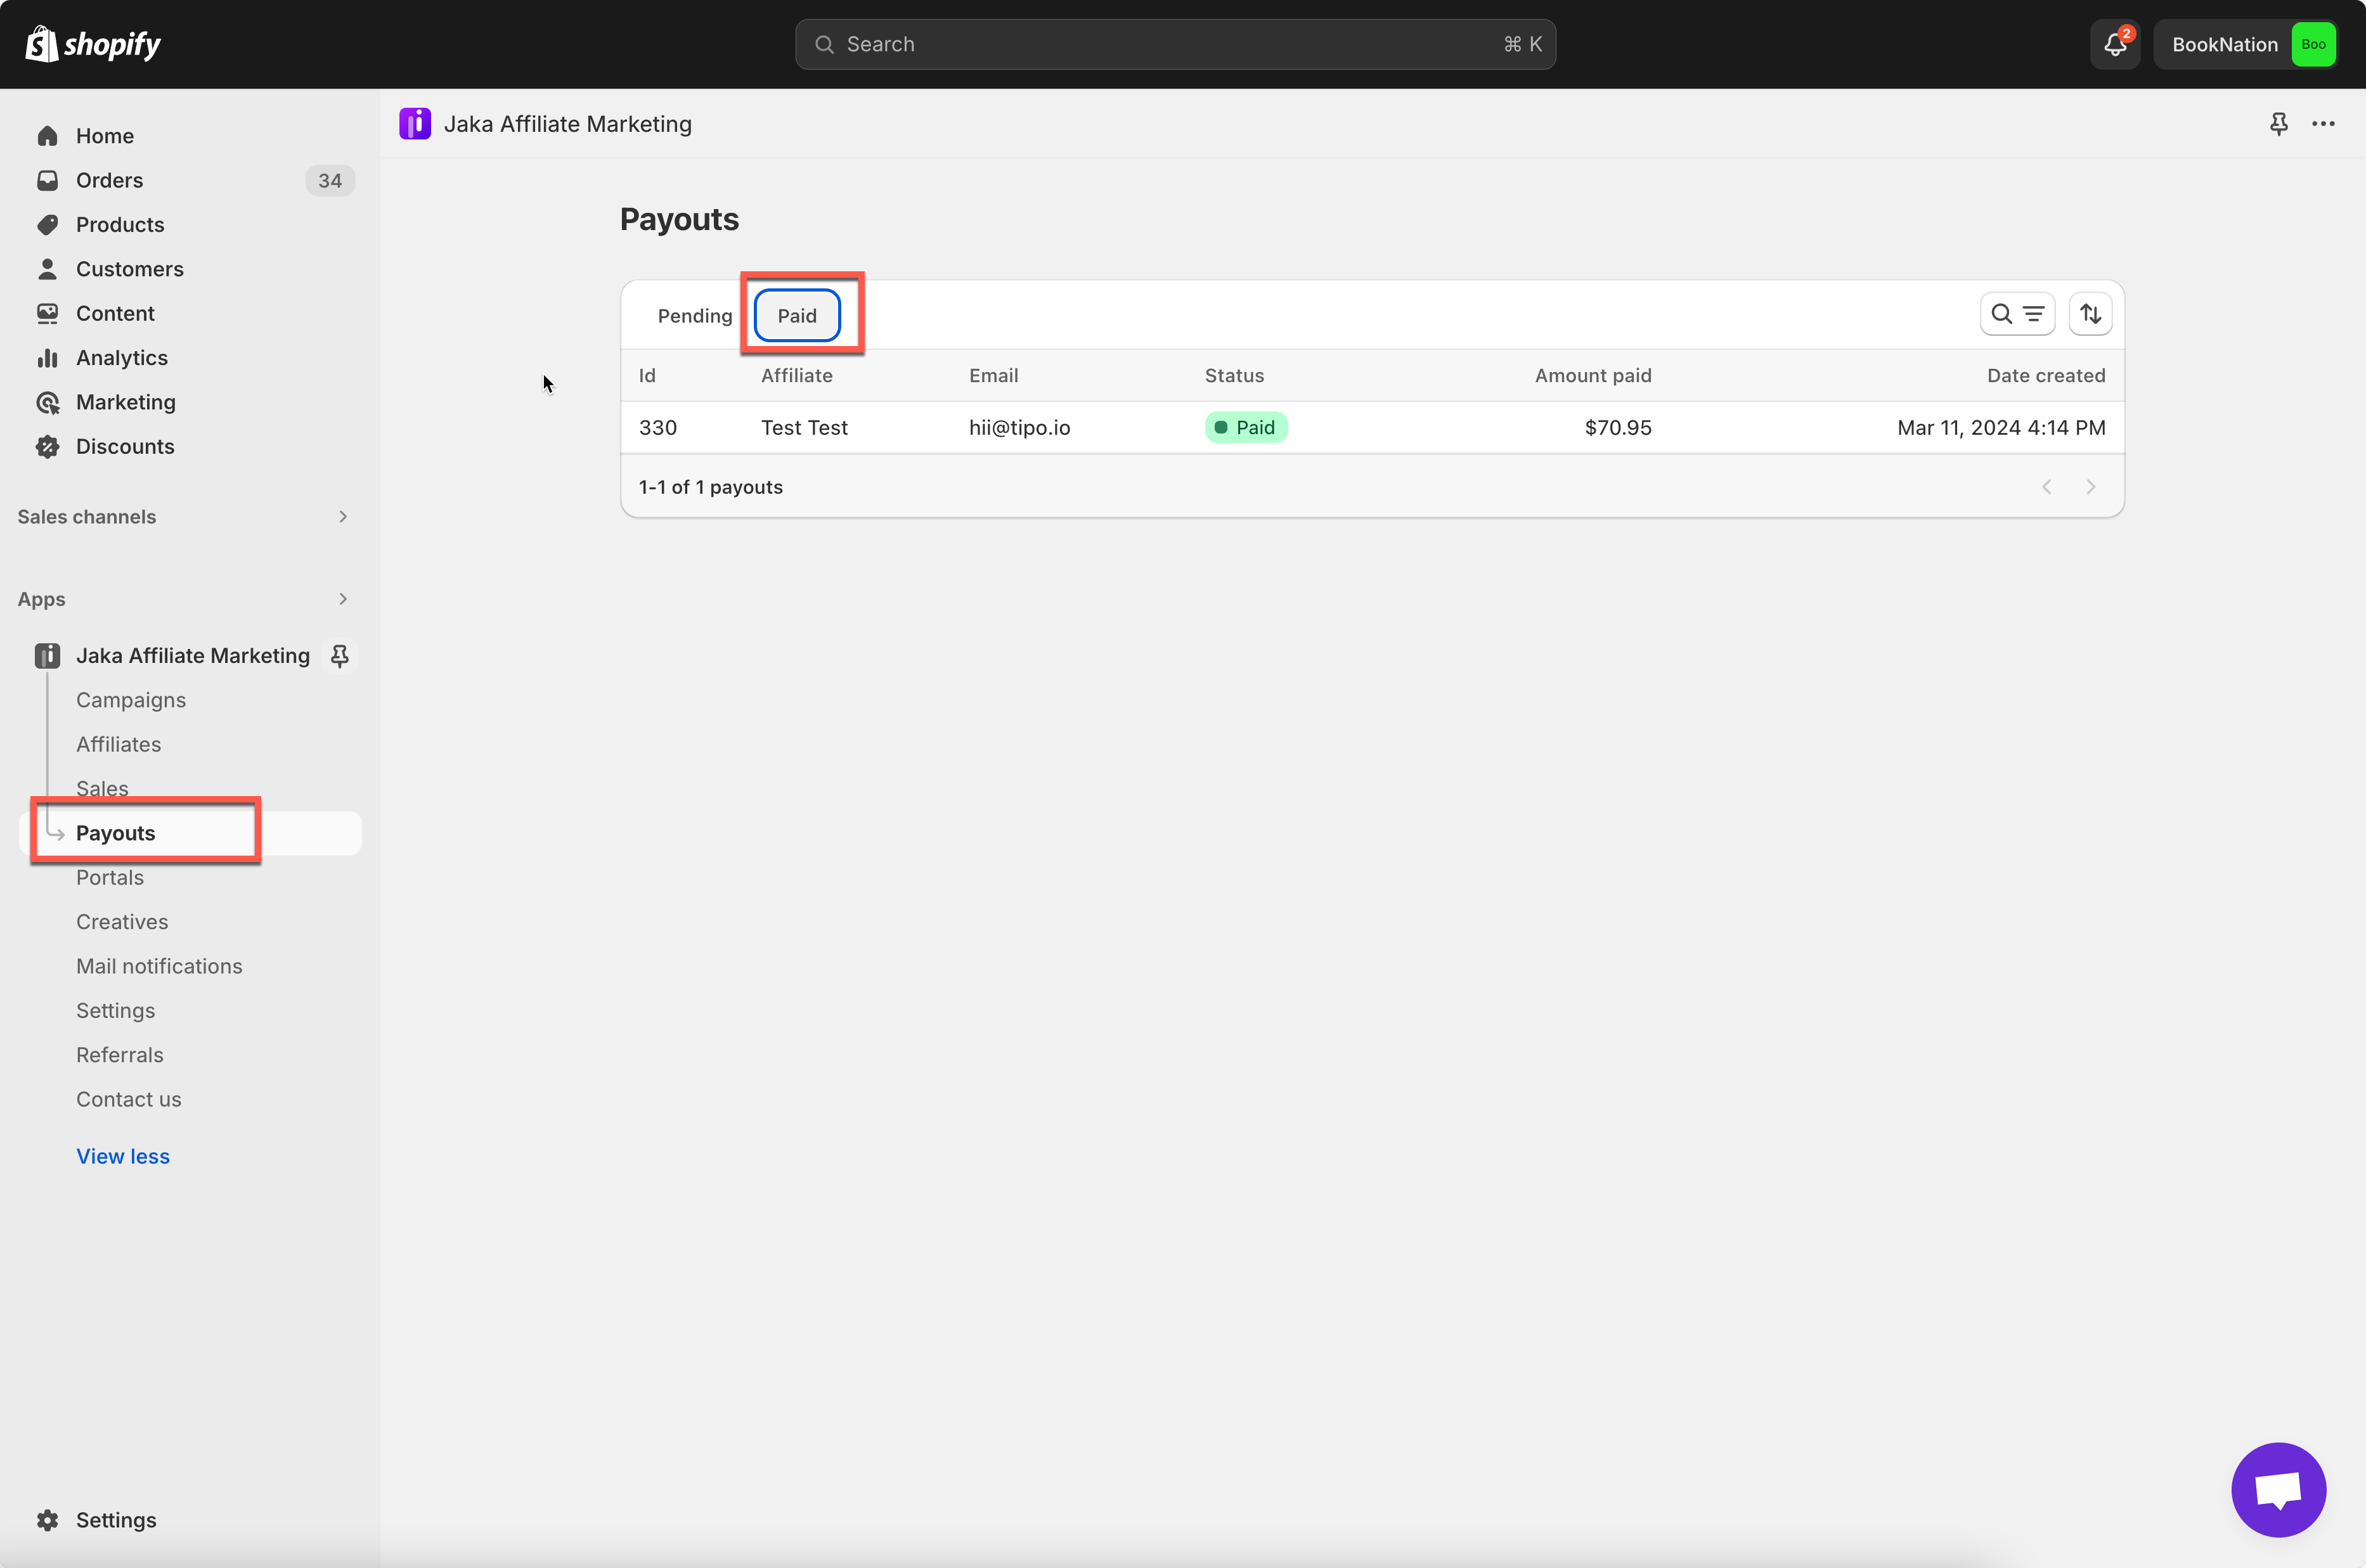Open the Orders page in sidebar
This screenshot has height=1568, width=2366.
(x=109, y=180)
